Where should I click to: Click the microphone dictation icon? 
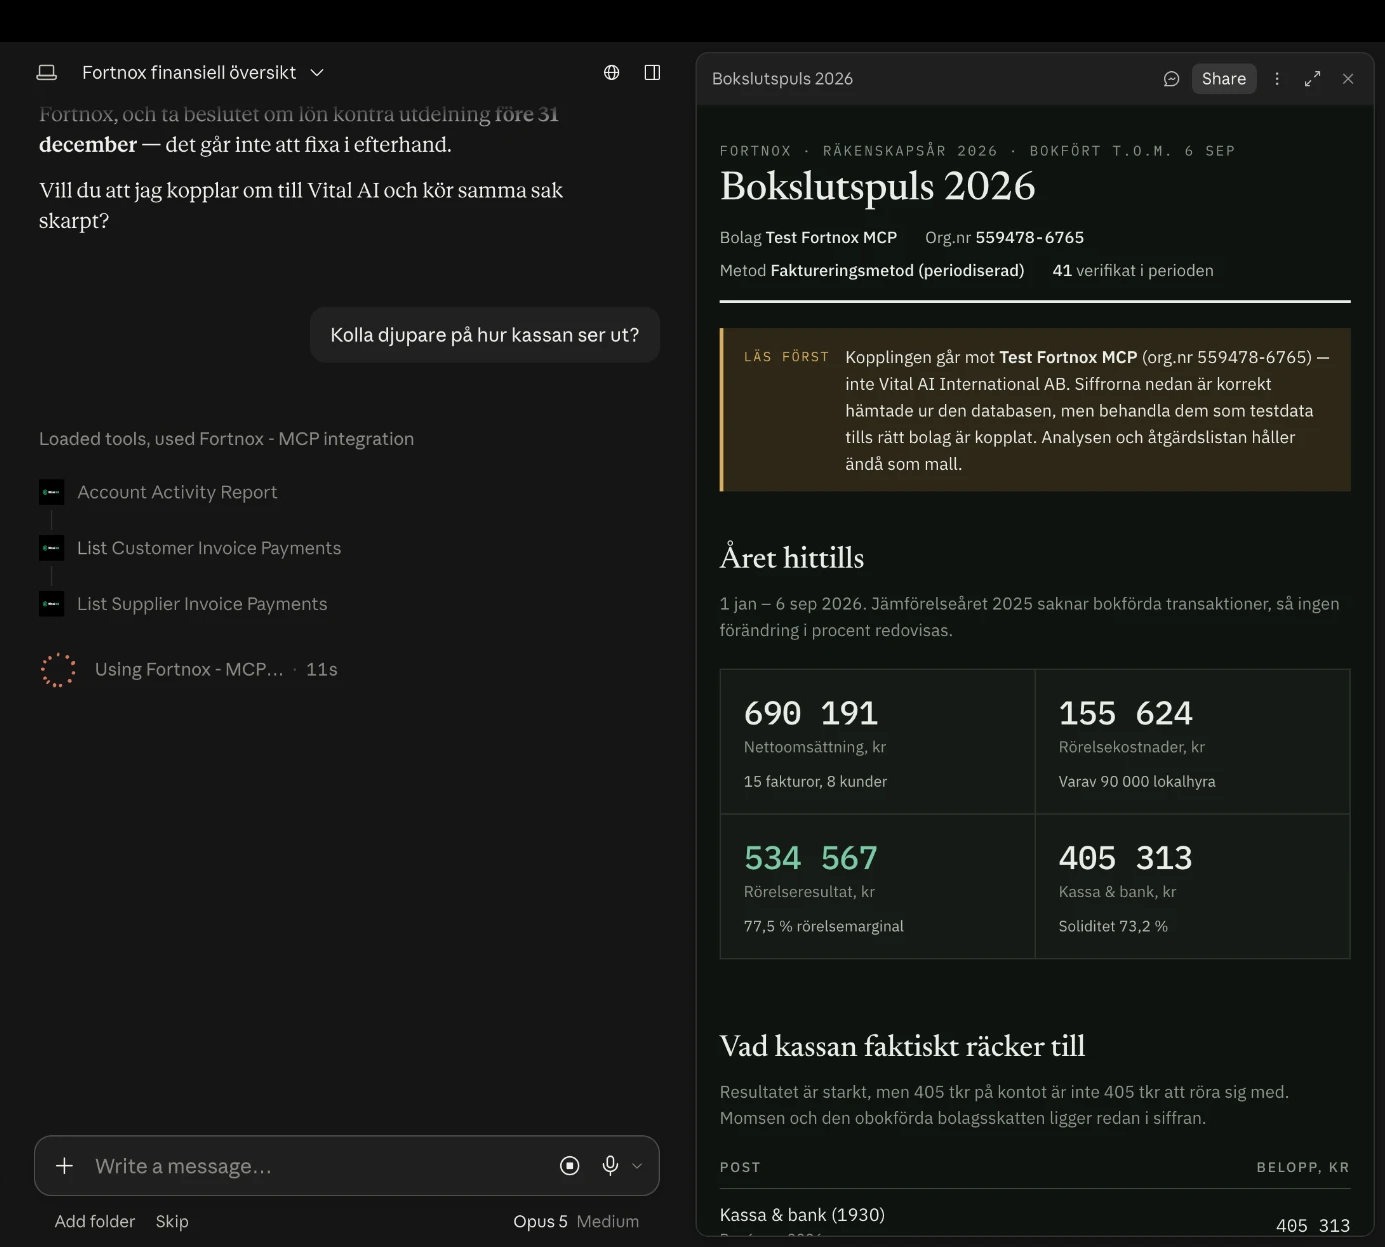pos(610,1166)
